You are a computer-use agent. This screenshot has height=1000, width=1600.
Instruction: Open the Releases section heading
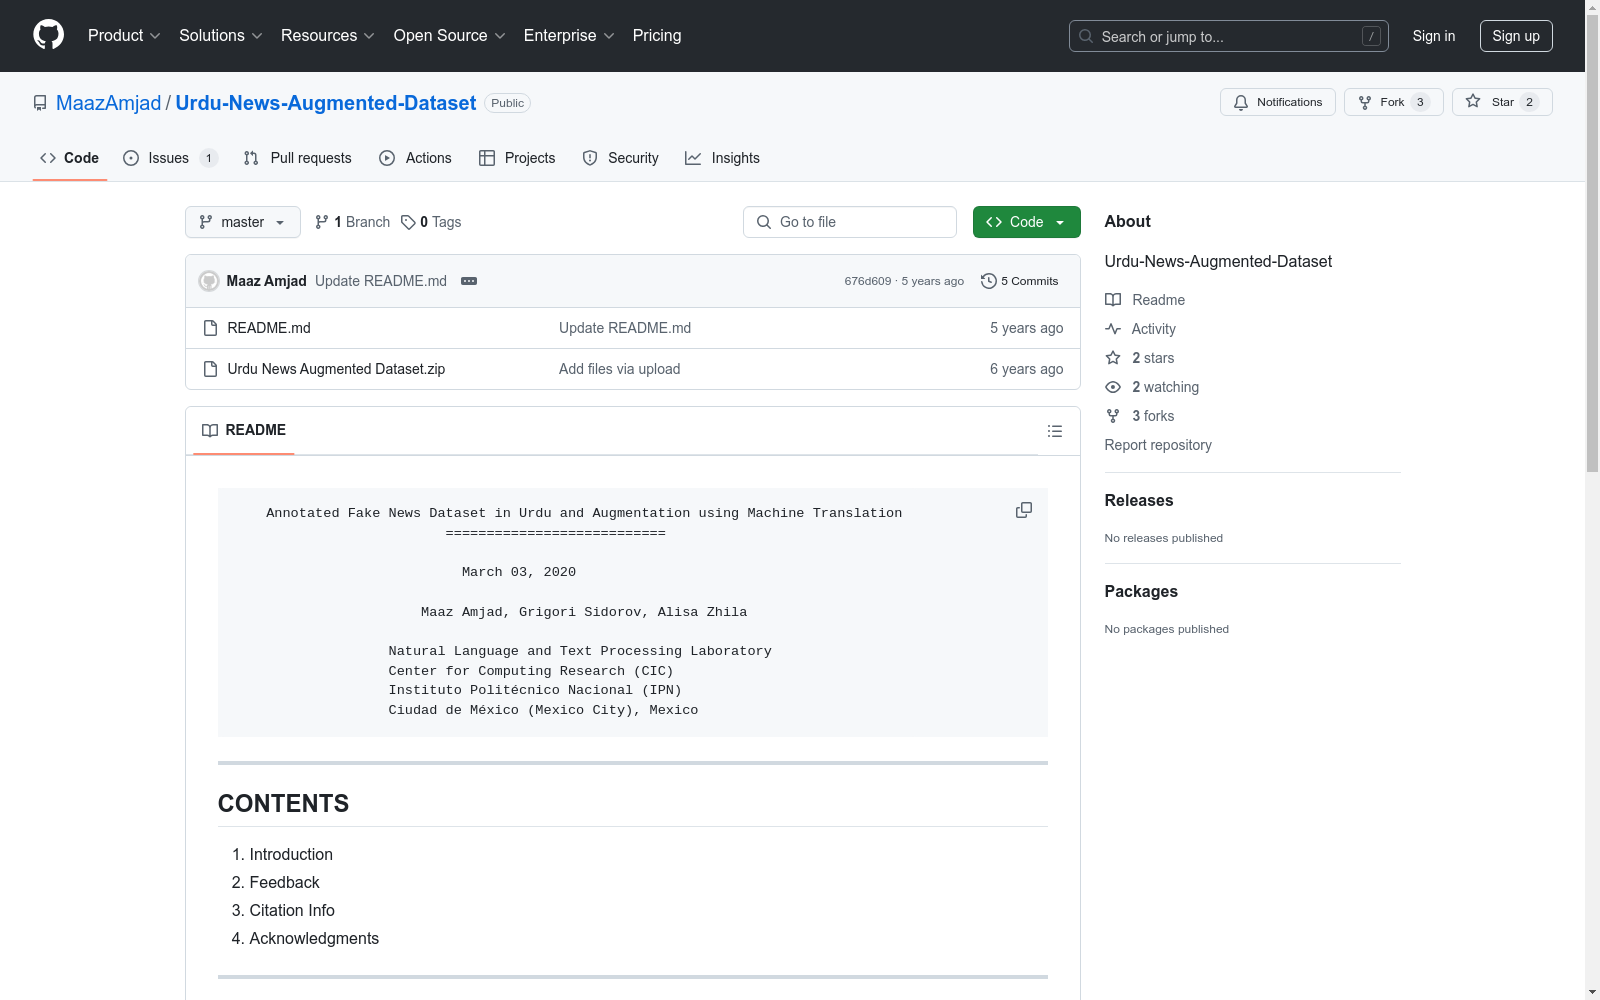pyautogui.click(x=1139, y=500)
